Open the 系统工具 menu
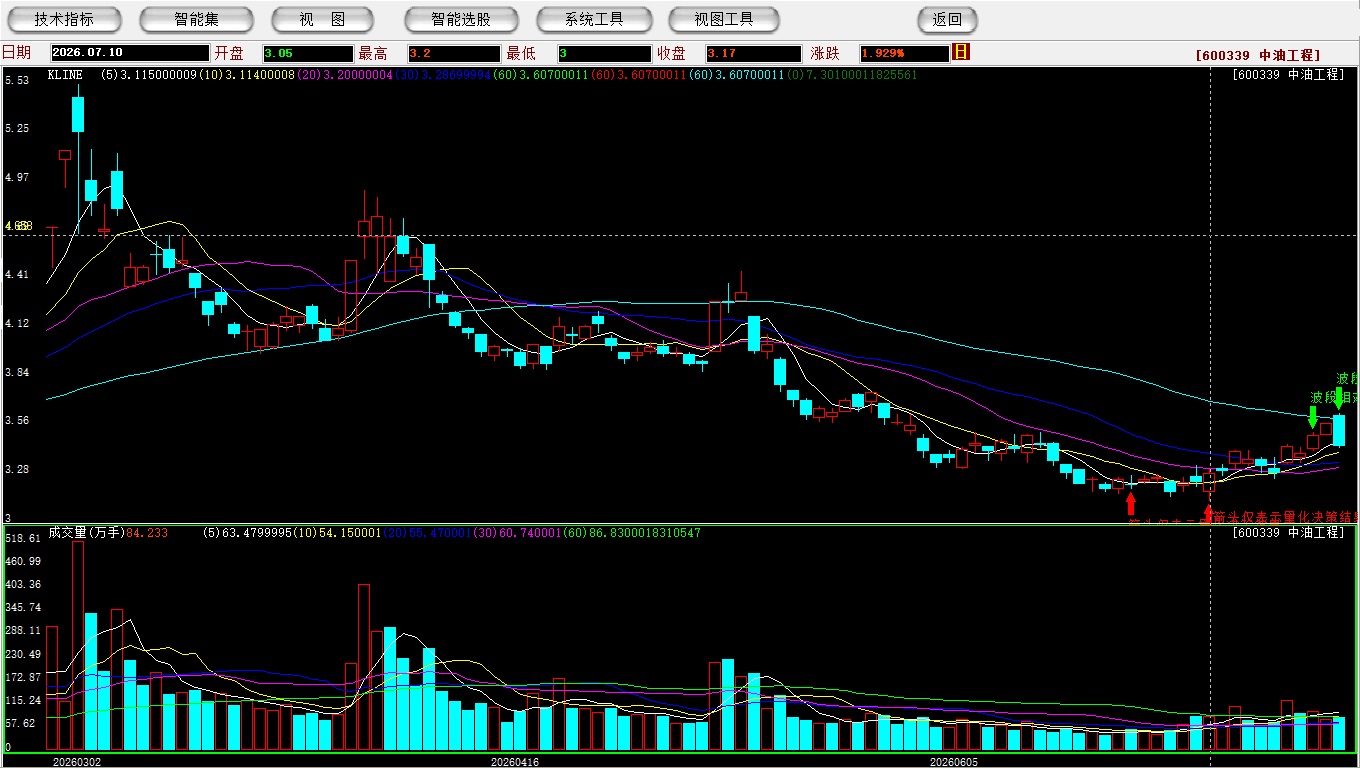The height and width of the screenshot is (768, 1360). pyautogui.click(x=594, y=19)
